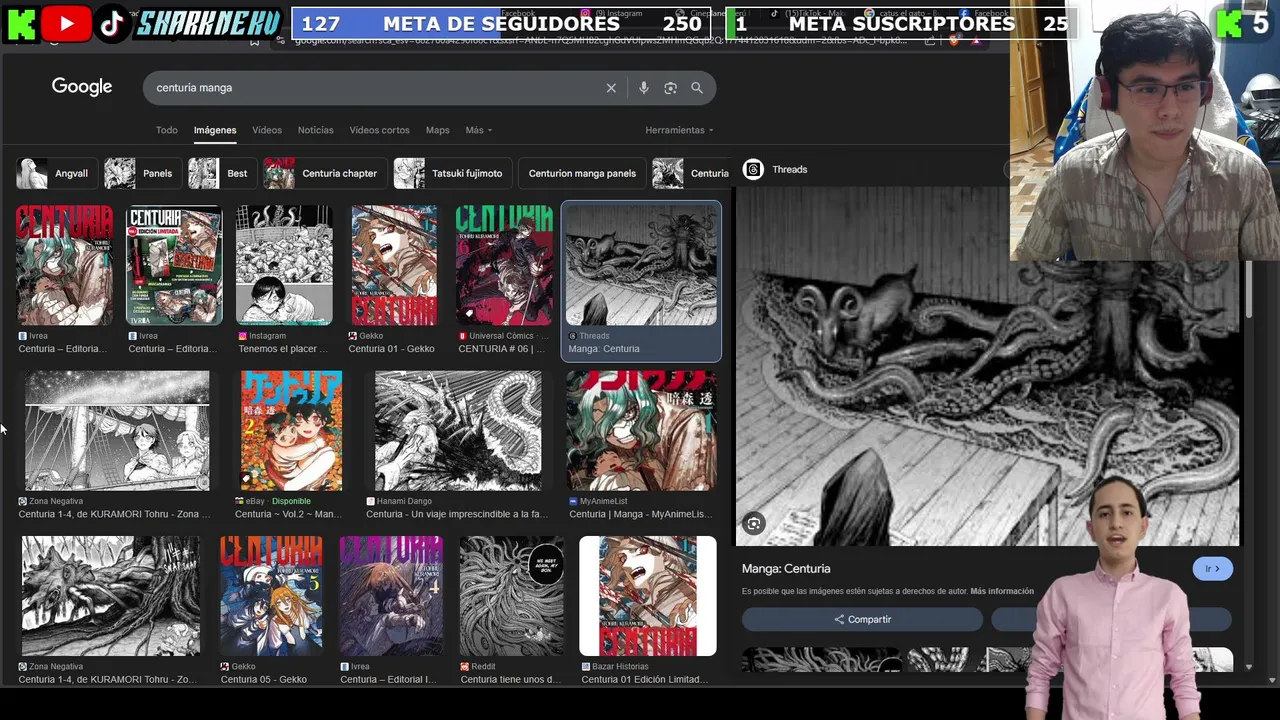Select the Tatsuki fujimoto filter chip
Viewport: 1280px width, 720px height.
pyautogui.click(x=452, y=173)
